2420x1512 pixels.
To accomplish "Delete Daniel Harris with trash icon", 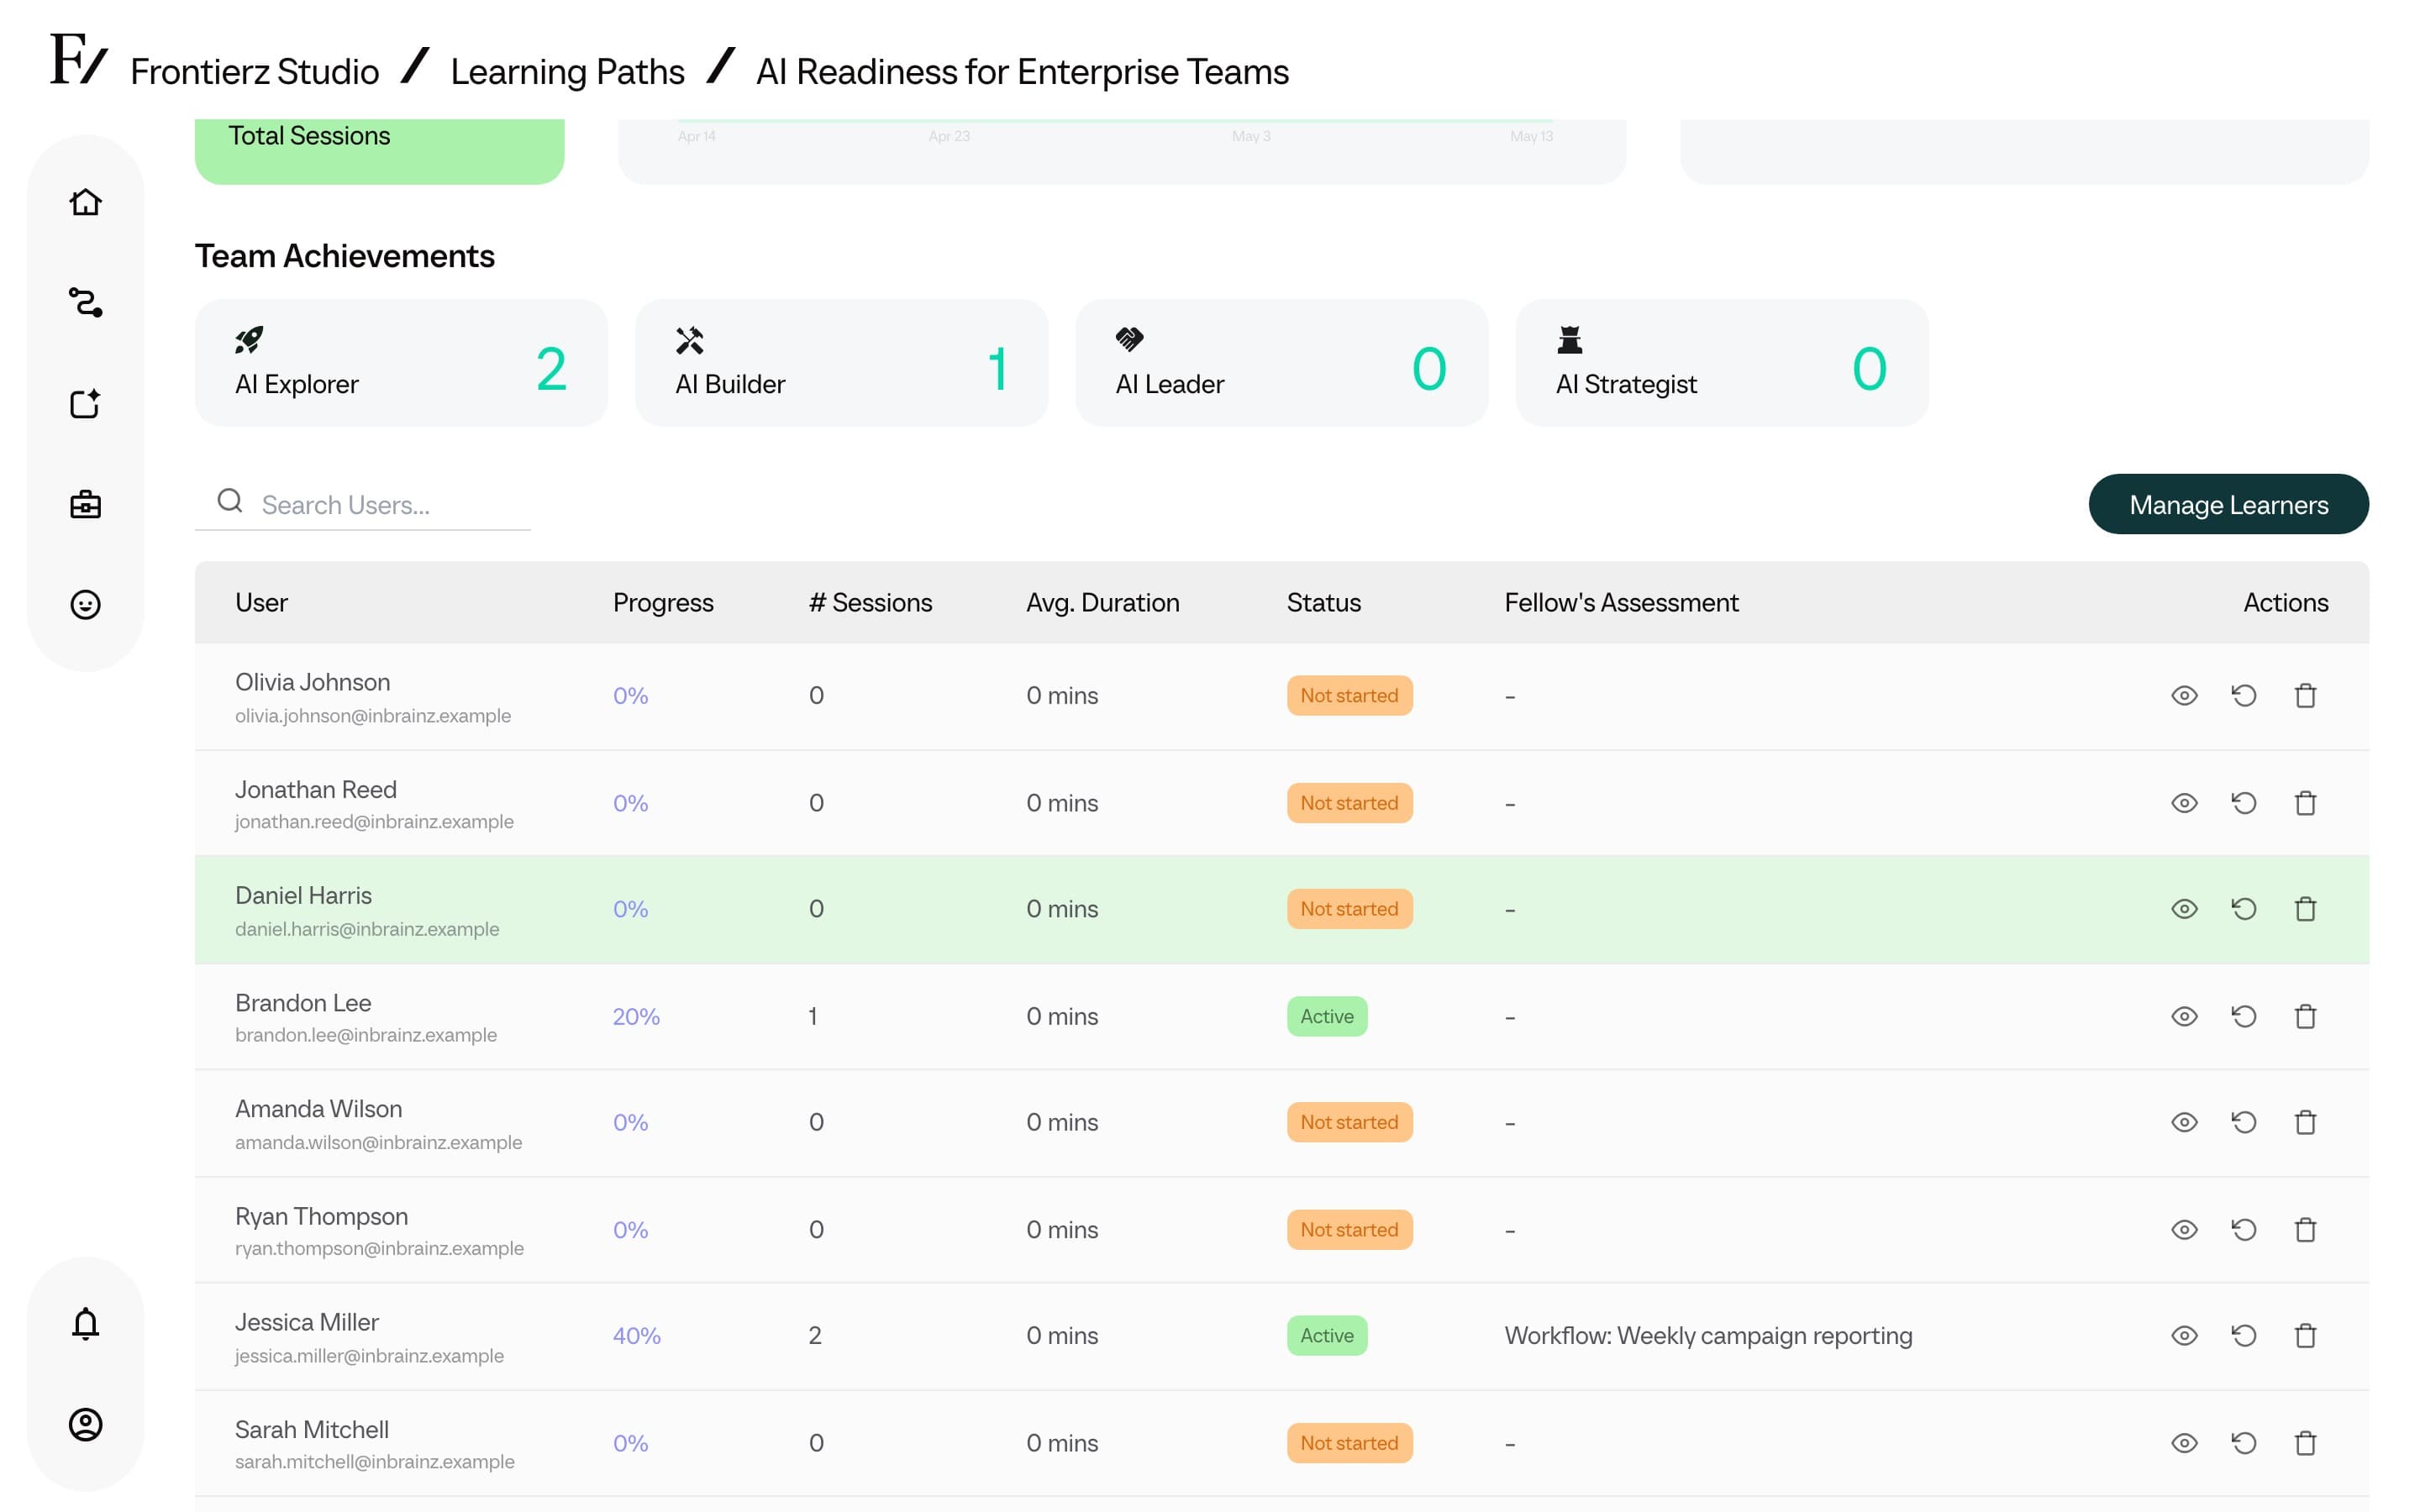I will (2305, 909).
